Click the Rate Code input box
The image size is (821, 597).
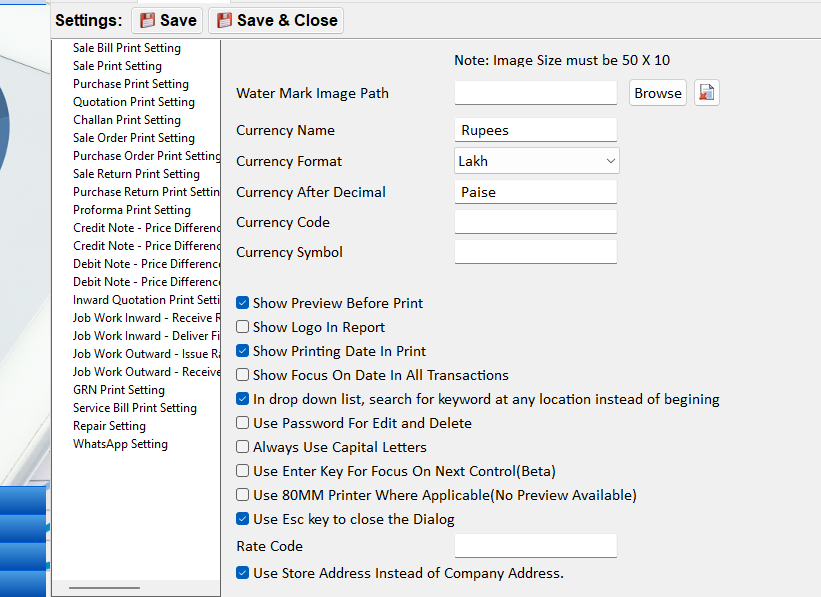pos(535,546)
